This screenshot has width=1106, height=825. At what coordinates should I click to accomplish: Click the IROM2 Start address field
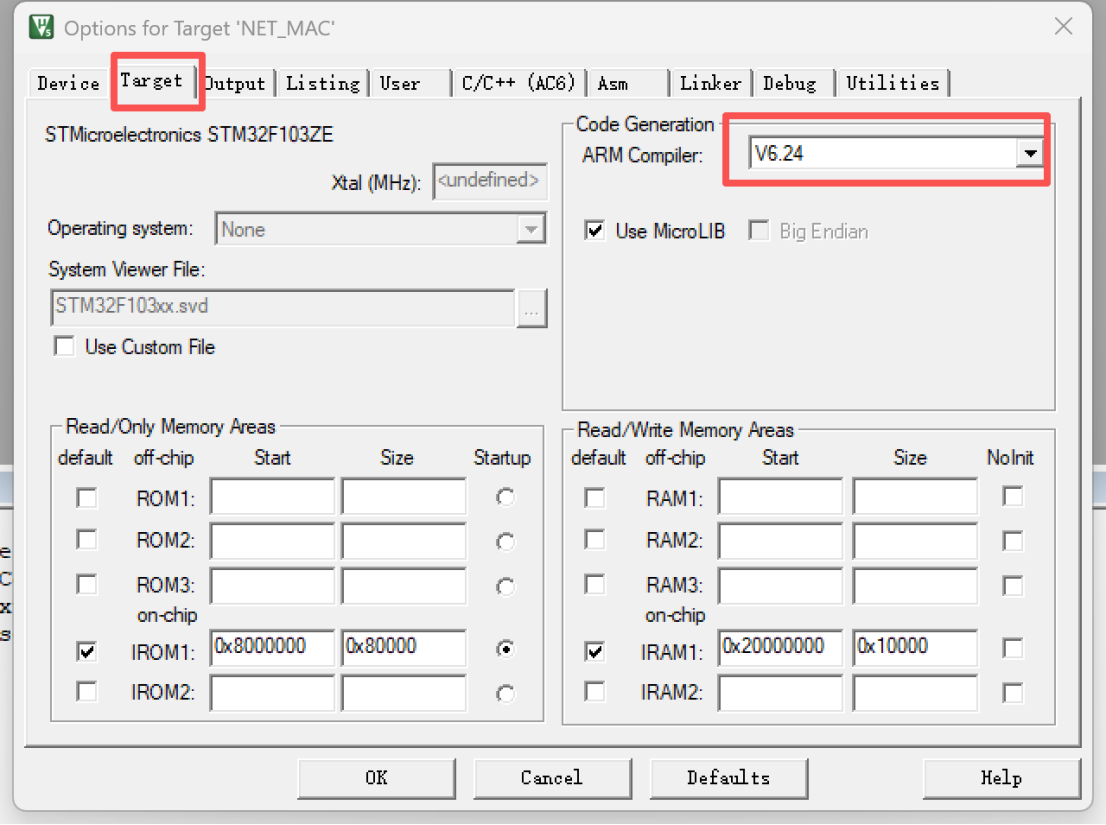[272, 692]
